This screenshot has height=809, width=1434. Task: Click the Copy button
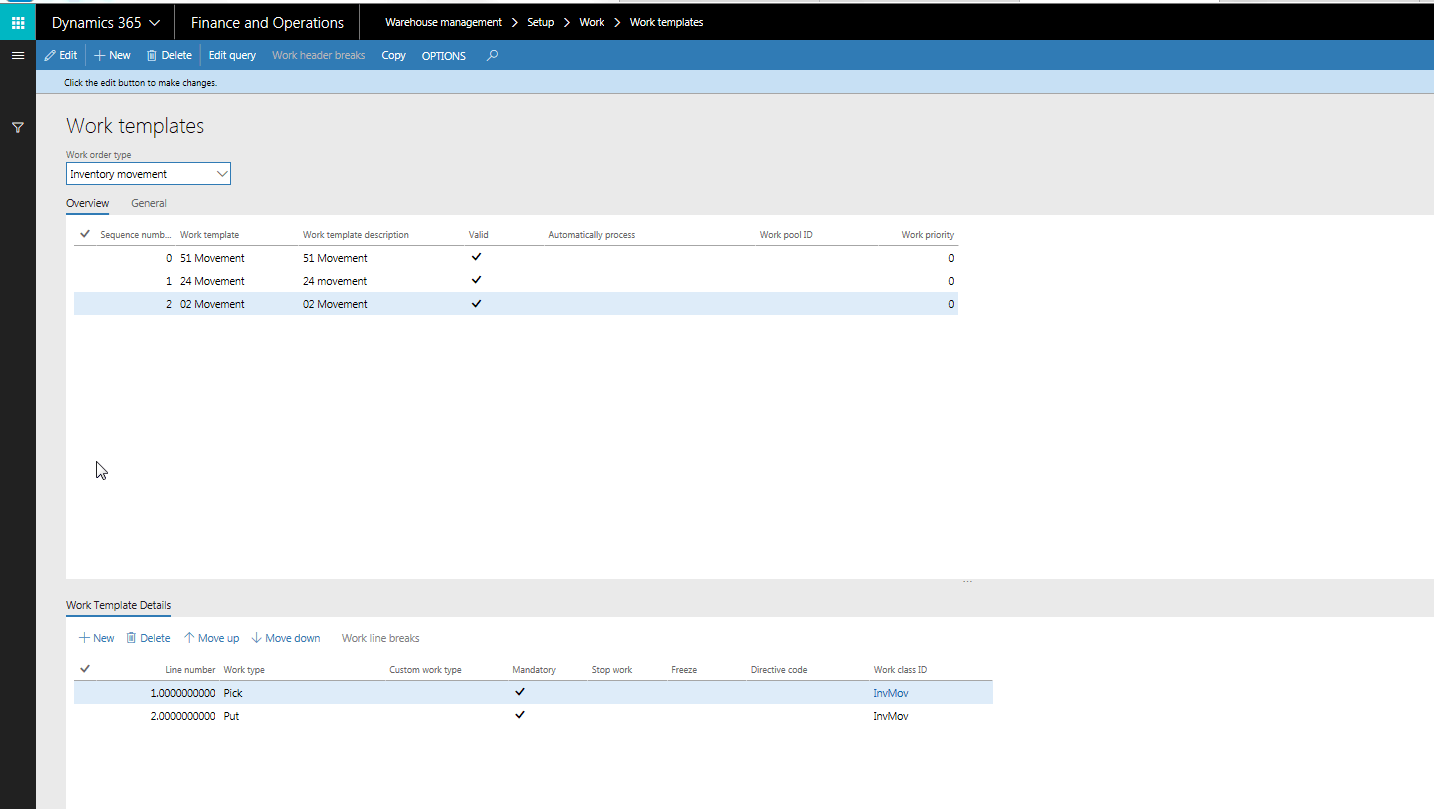pyautogui.click(x=393, y=56)
